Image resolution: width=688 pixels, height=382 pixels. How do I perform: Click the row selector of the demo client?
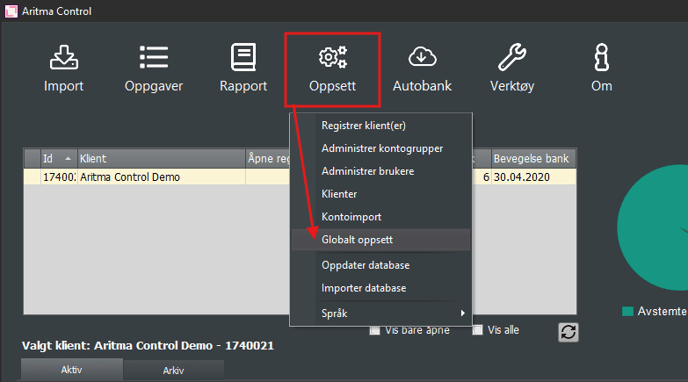click(32, 177)
